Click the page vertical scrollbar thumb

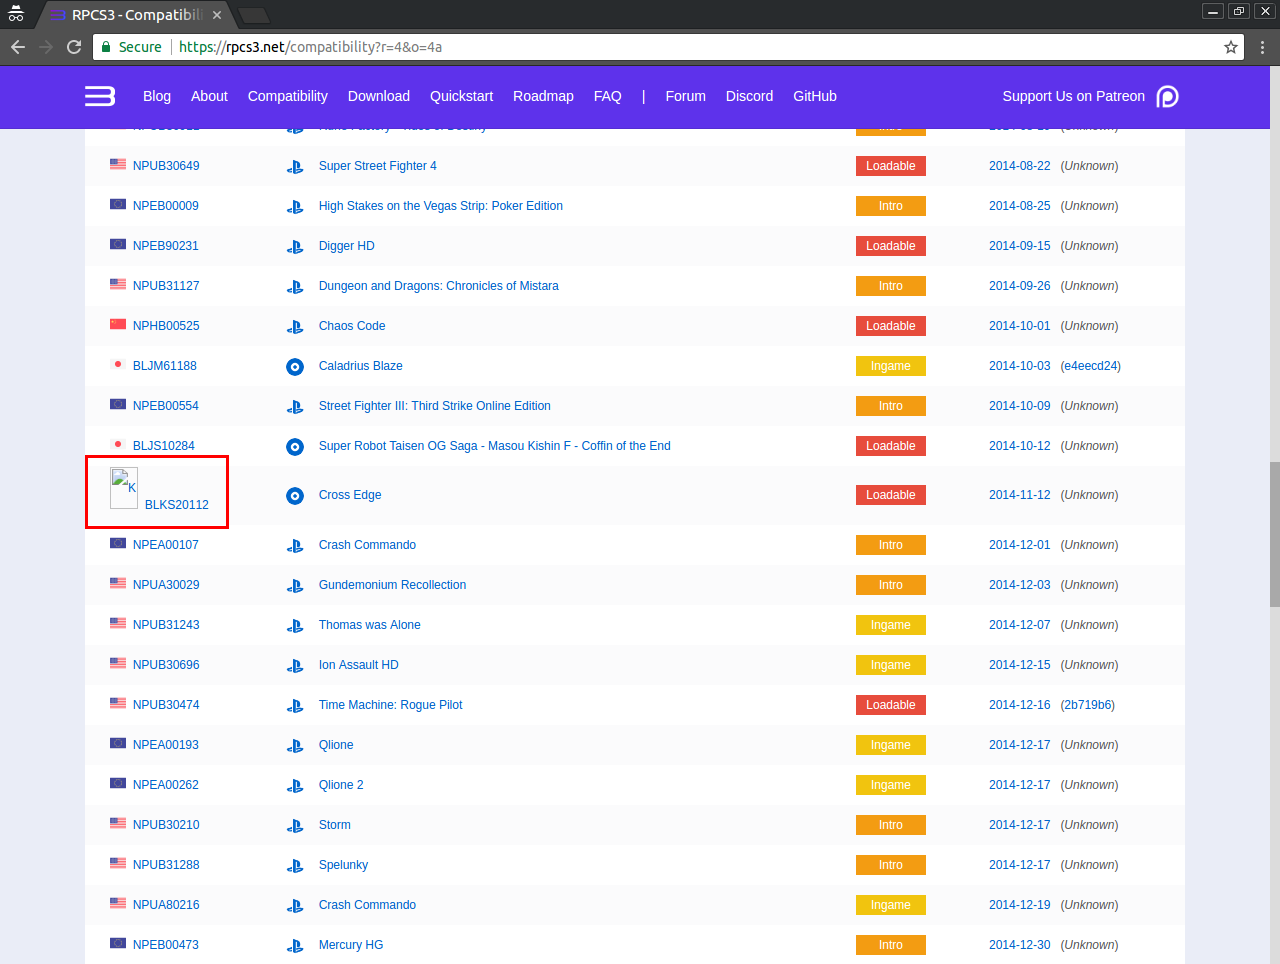[x=1274, y=533]
